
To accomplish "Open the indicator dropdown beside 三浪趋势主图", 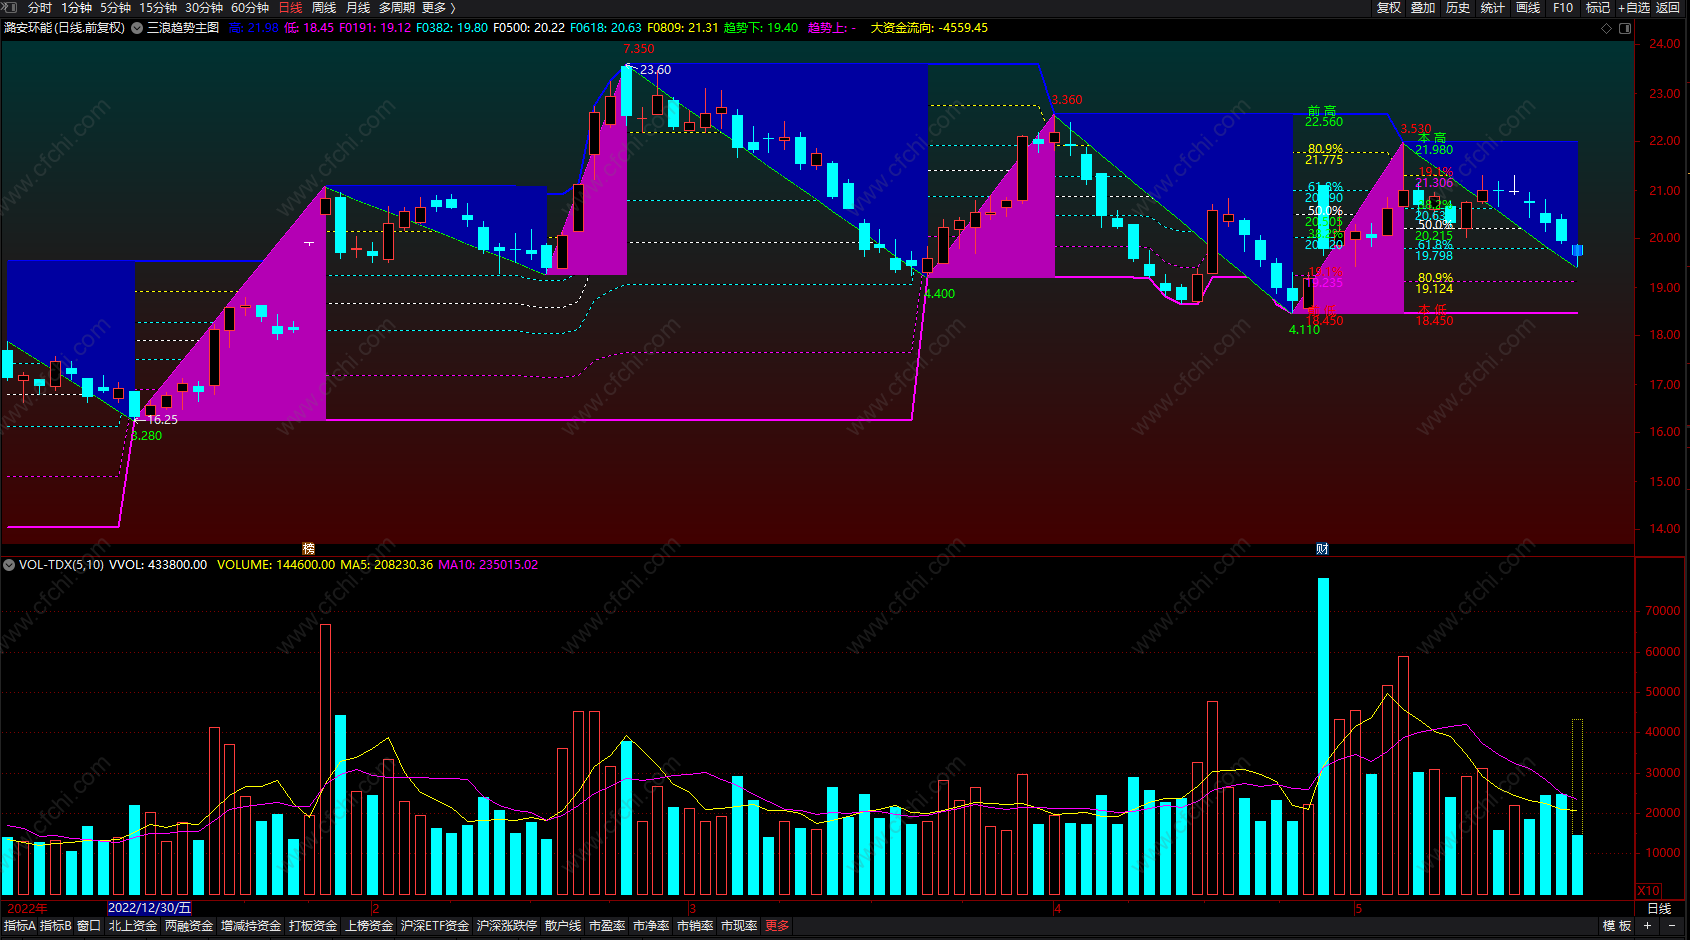I will click(137, 28).
